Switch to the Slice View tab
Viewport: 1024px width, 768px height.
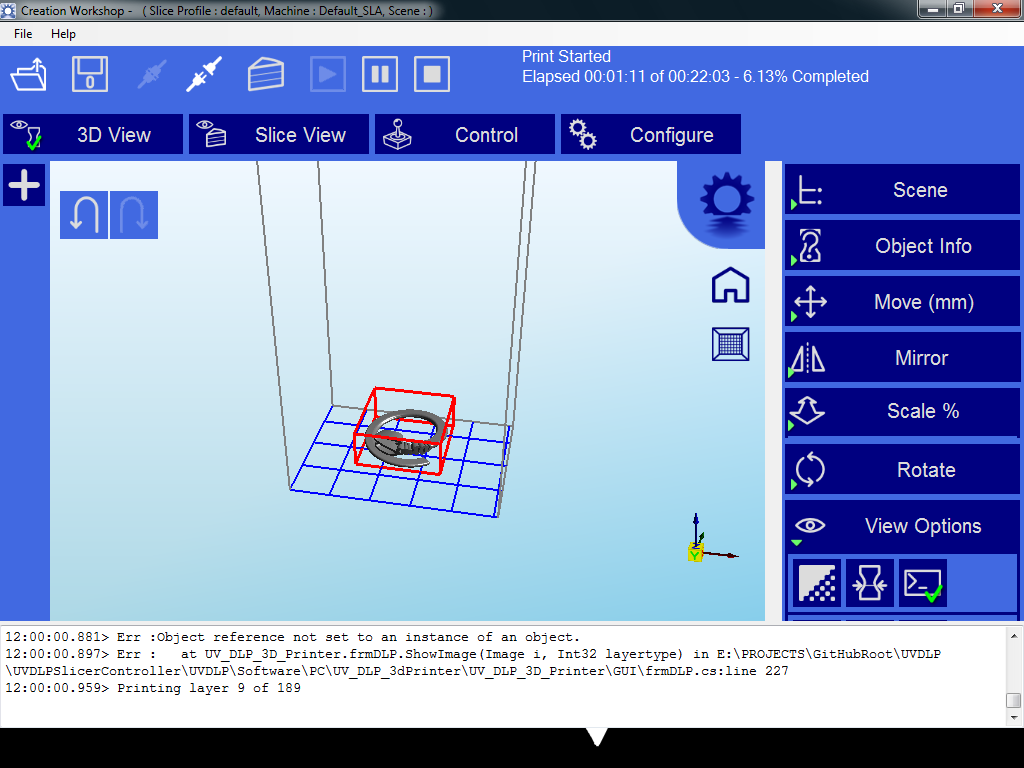(x=279, y=135)
